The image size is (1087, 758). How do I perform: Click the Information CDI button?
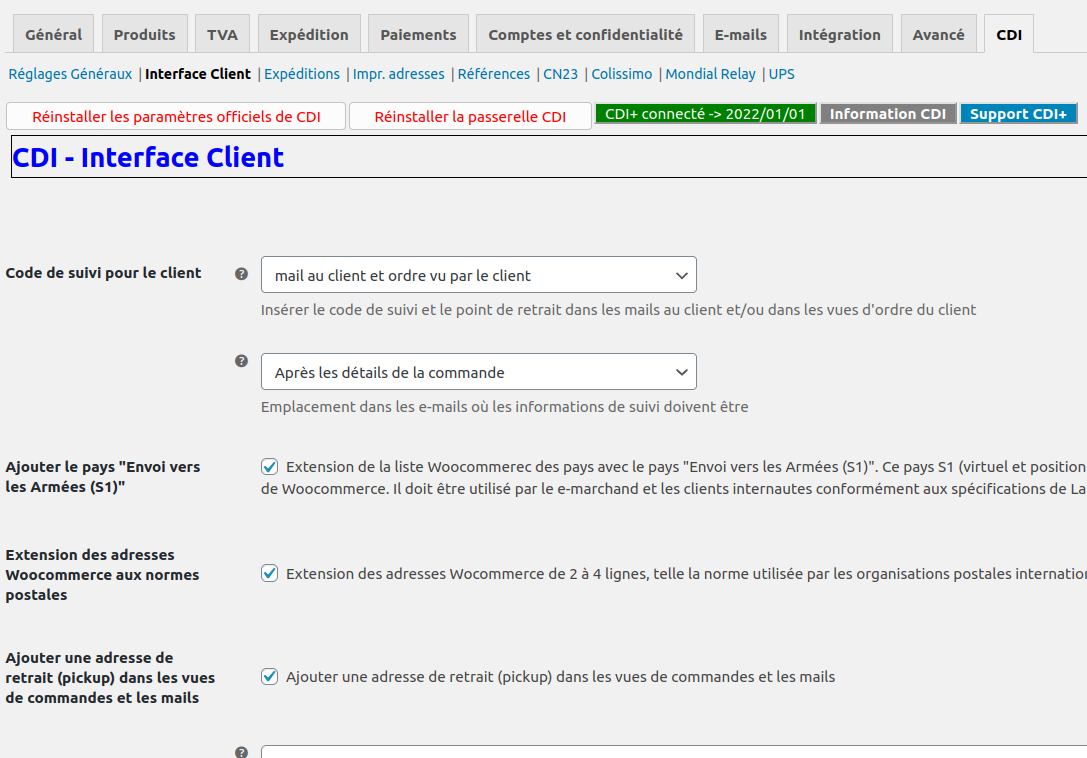tap(888, 114)
